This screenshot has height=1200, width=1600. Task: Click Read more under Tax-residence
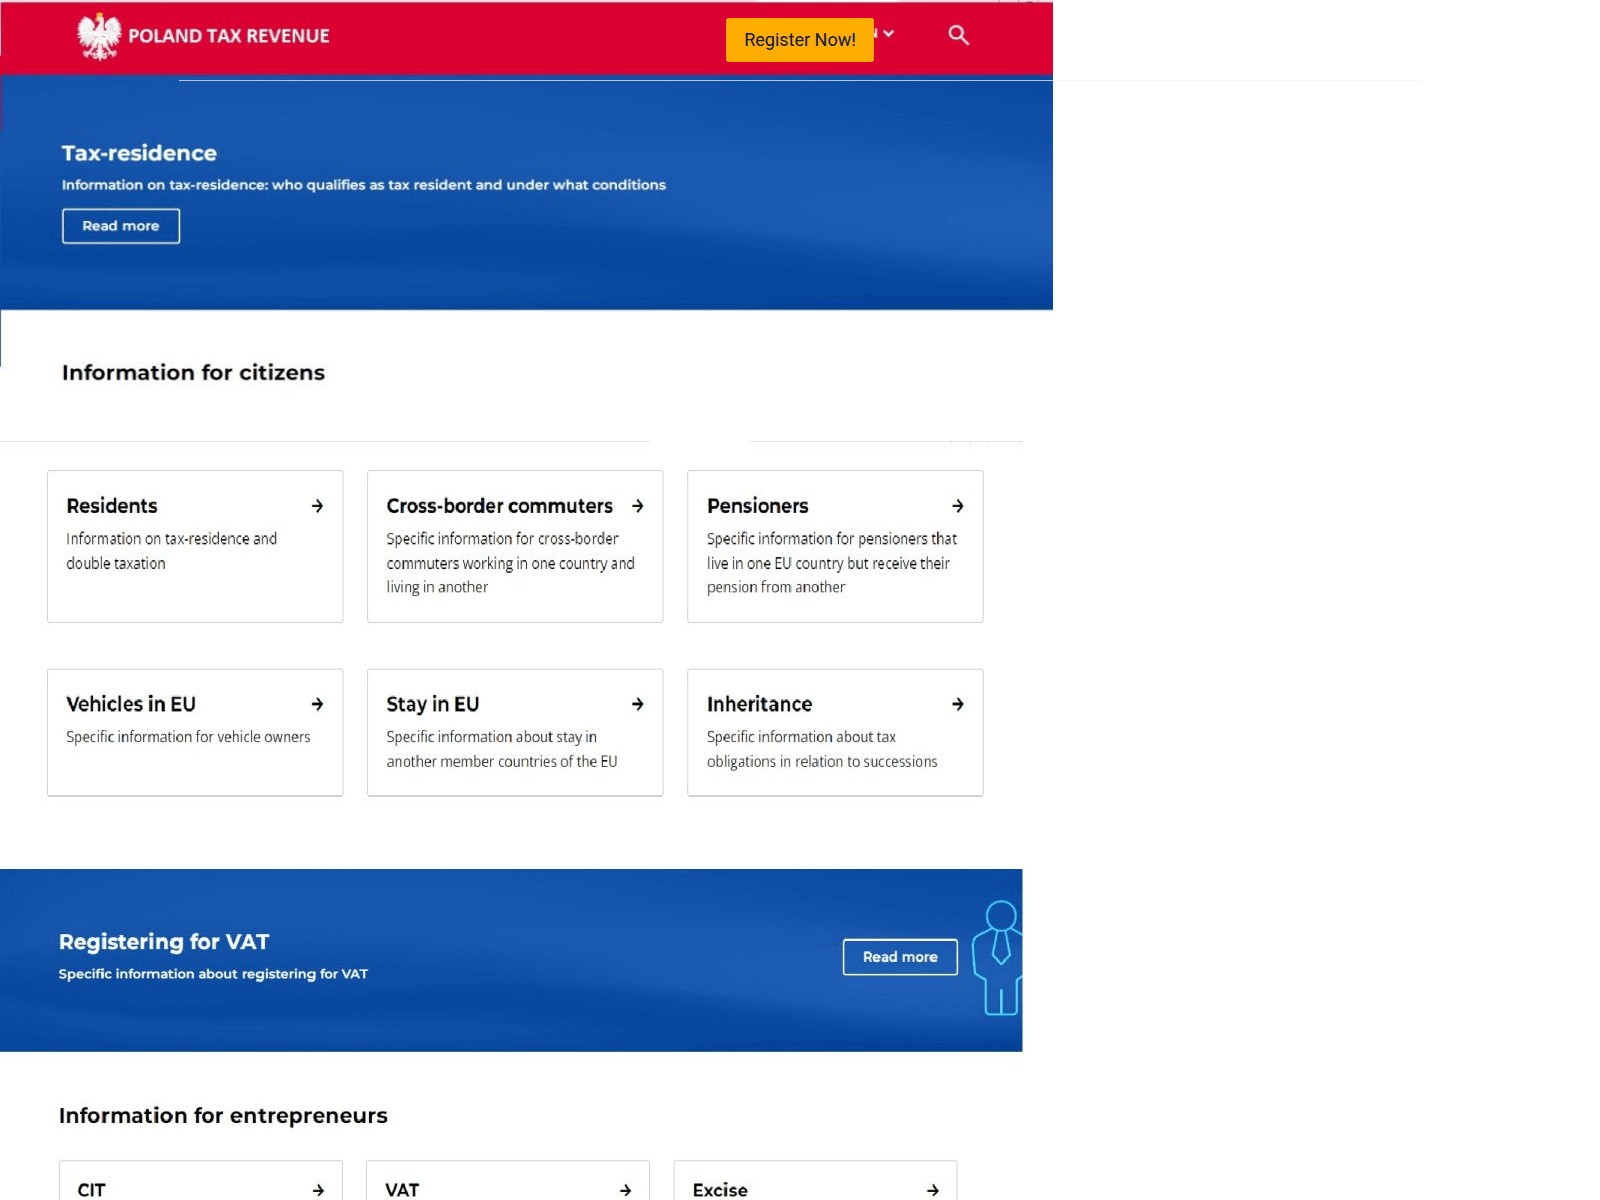(121, 226)
